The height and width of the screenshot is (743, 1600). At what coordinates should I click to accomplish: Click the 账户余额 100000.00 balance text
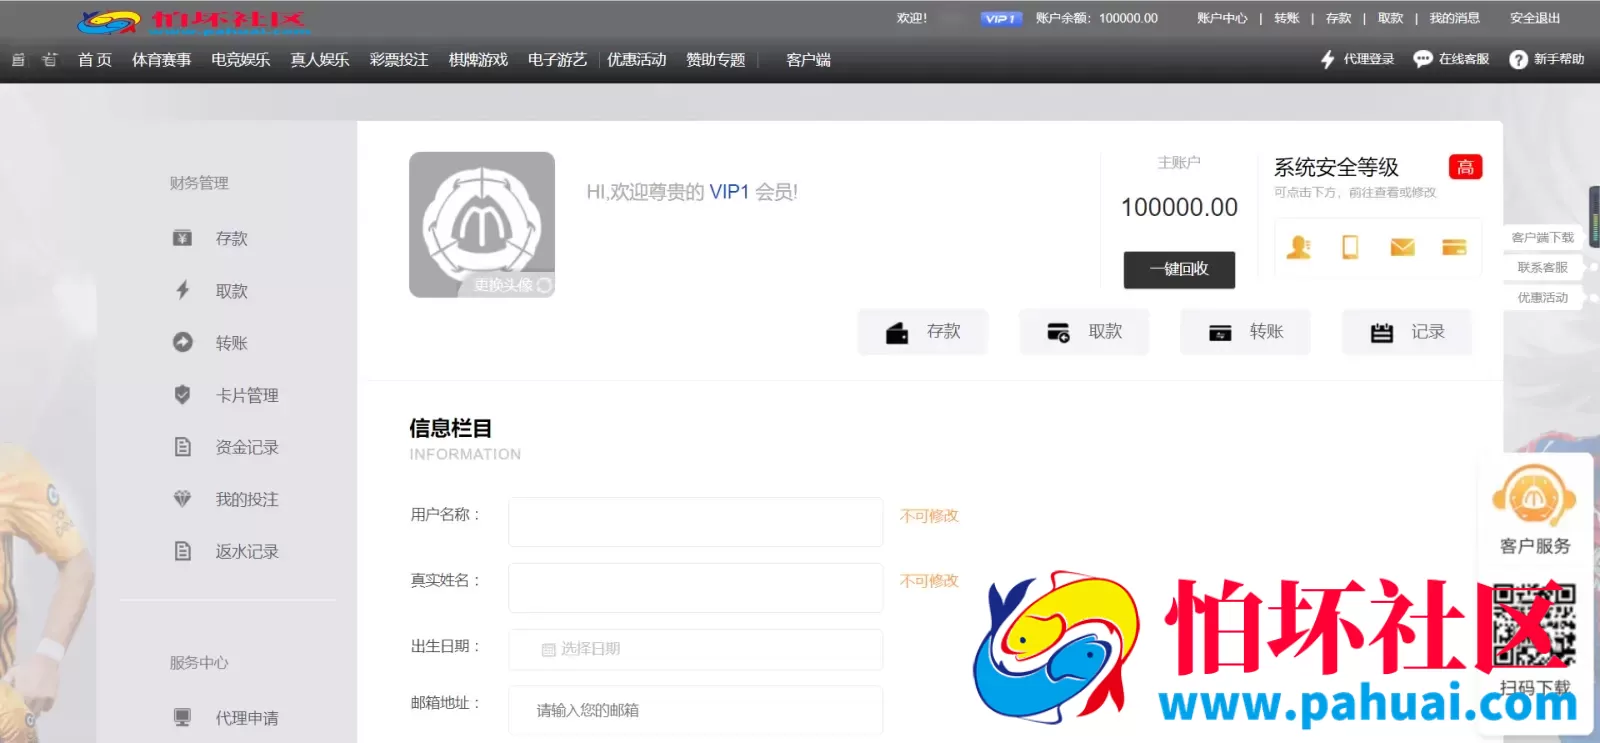point(1097,18)
